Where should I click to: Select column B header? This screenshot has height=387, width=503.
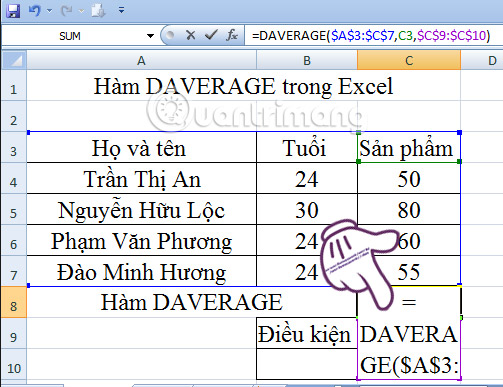click(307, 60)
